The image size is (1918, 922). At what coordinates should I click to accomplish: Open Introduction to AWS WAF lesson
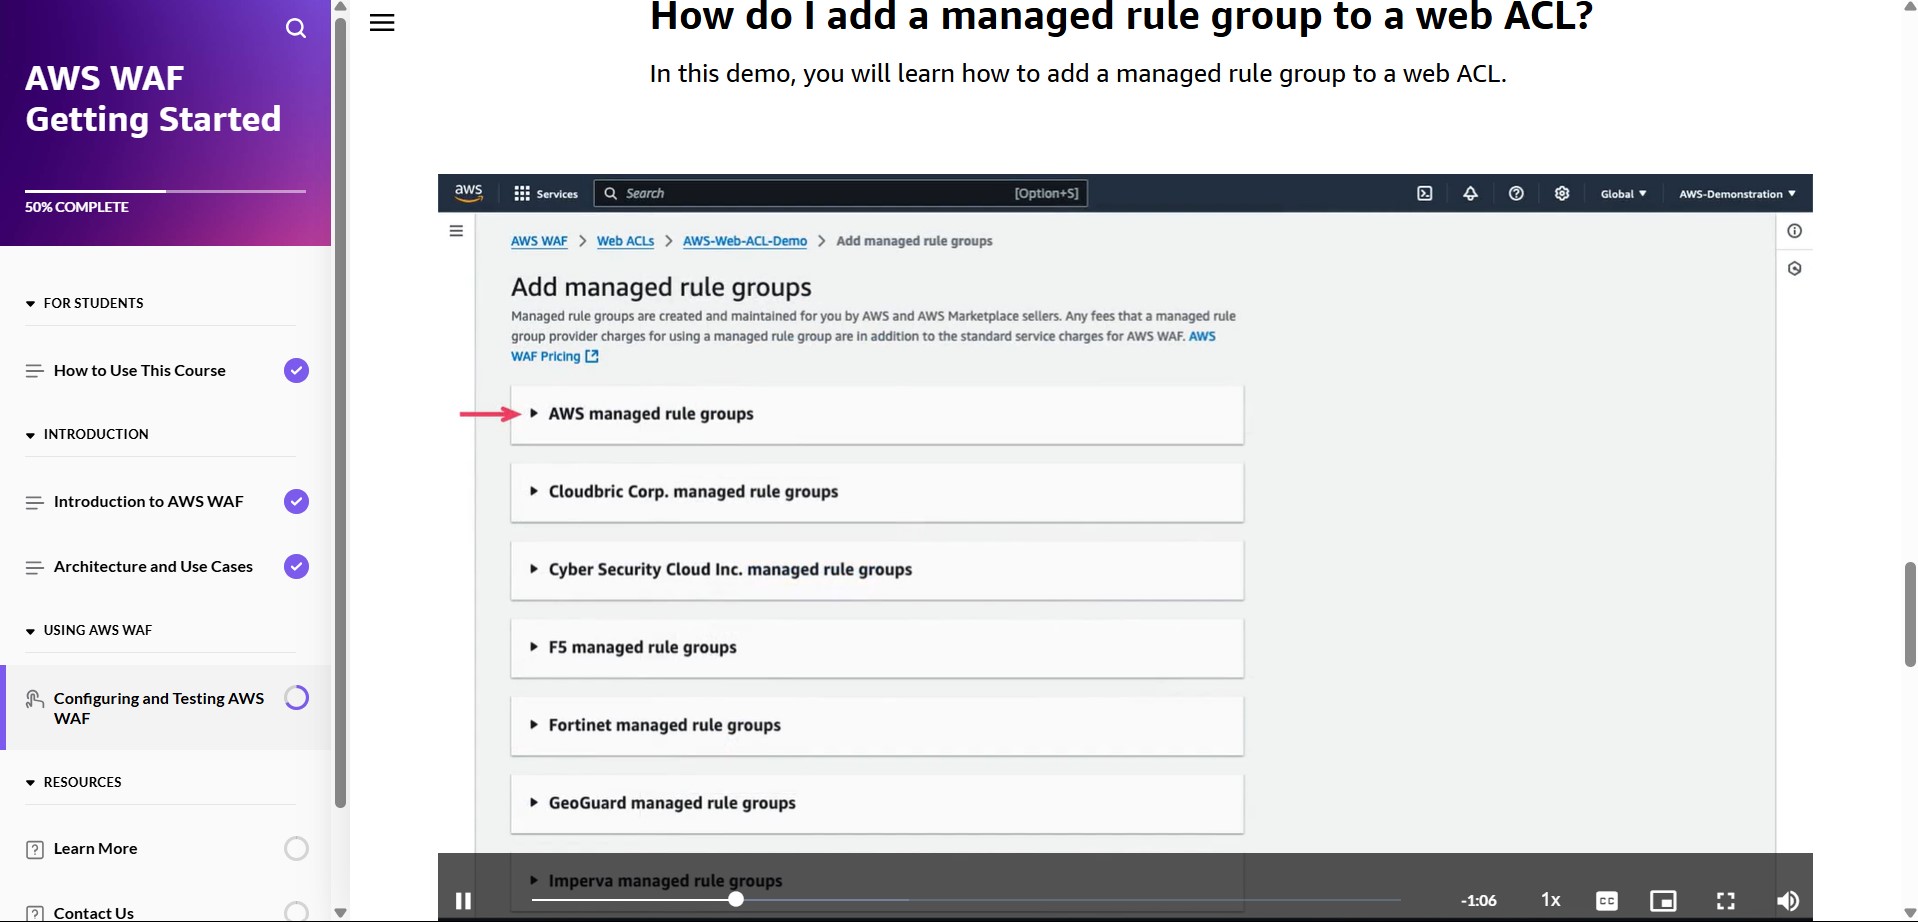click(148, 502)
